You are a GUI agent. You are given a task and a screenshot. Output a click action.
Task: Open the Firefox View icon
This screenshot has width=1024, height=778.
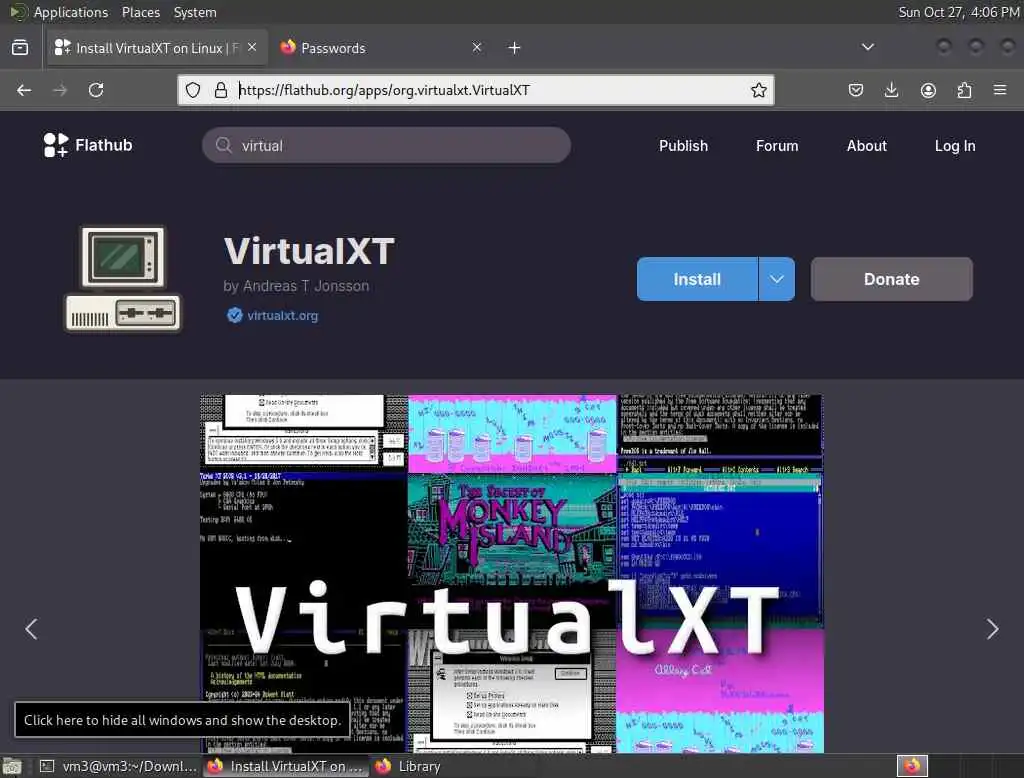click(x=20, y=48)
